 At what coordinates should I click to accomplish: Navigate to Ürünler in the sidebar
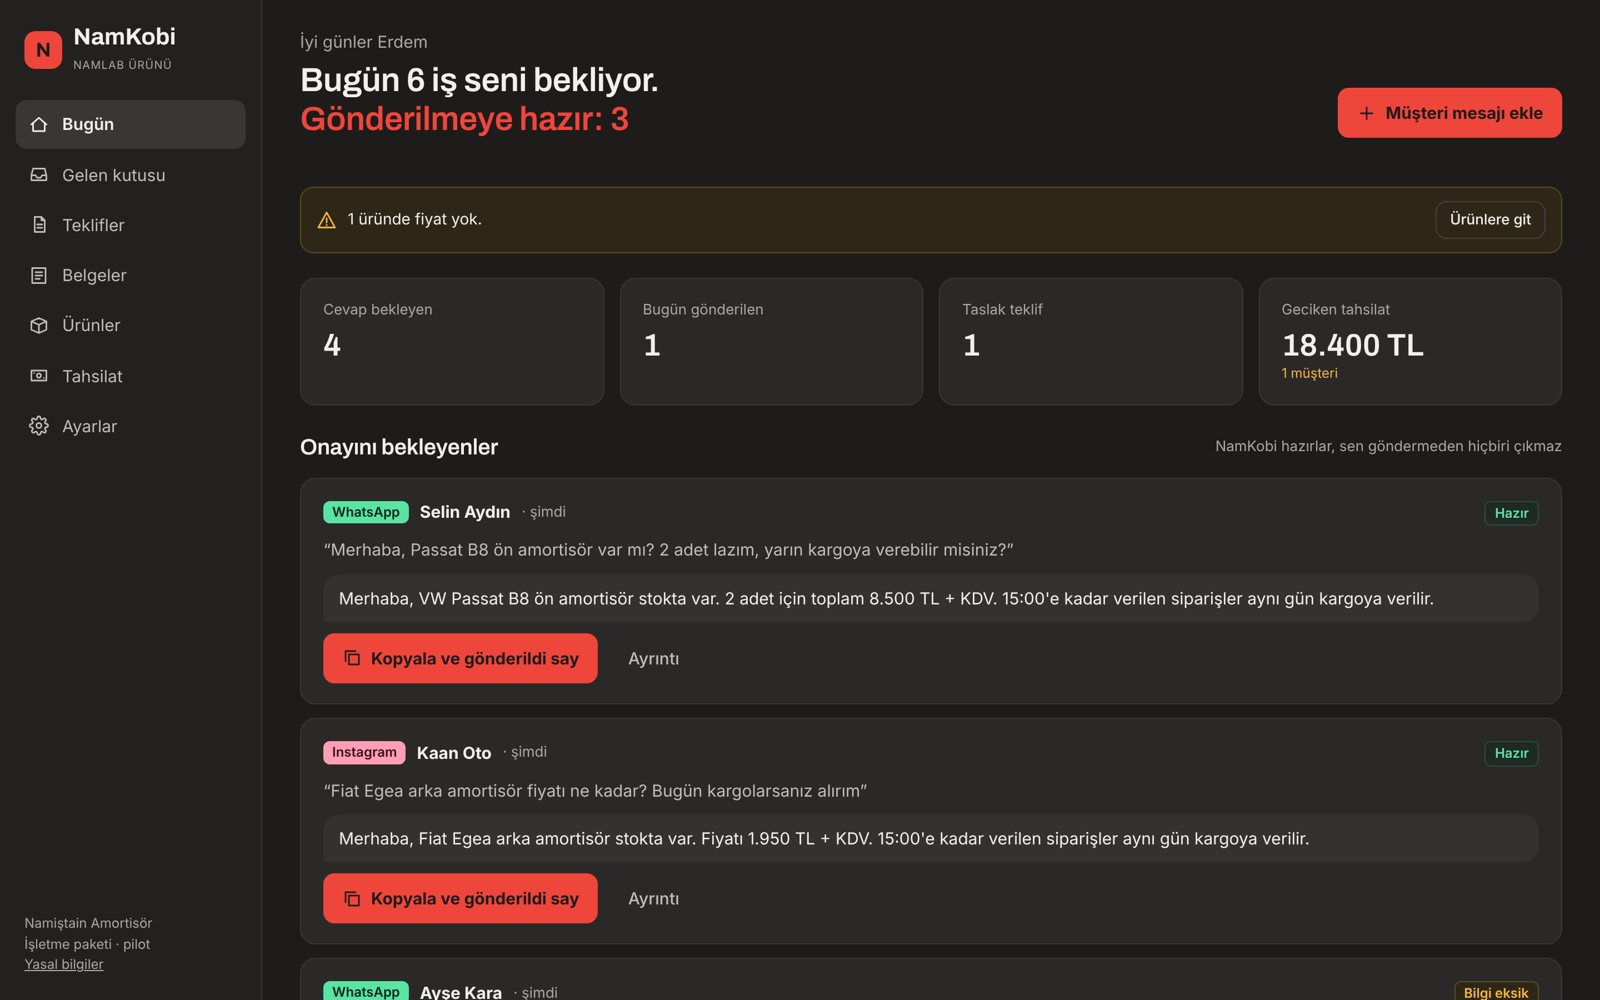point(130,325)
